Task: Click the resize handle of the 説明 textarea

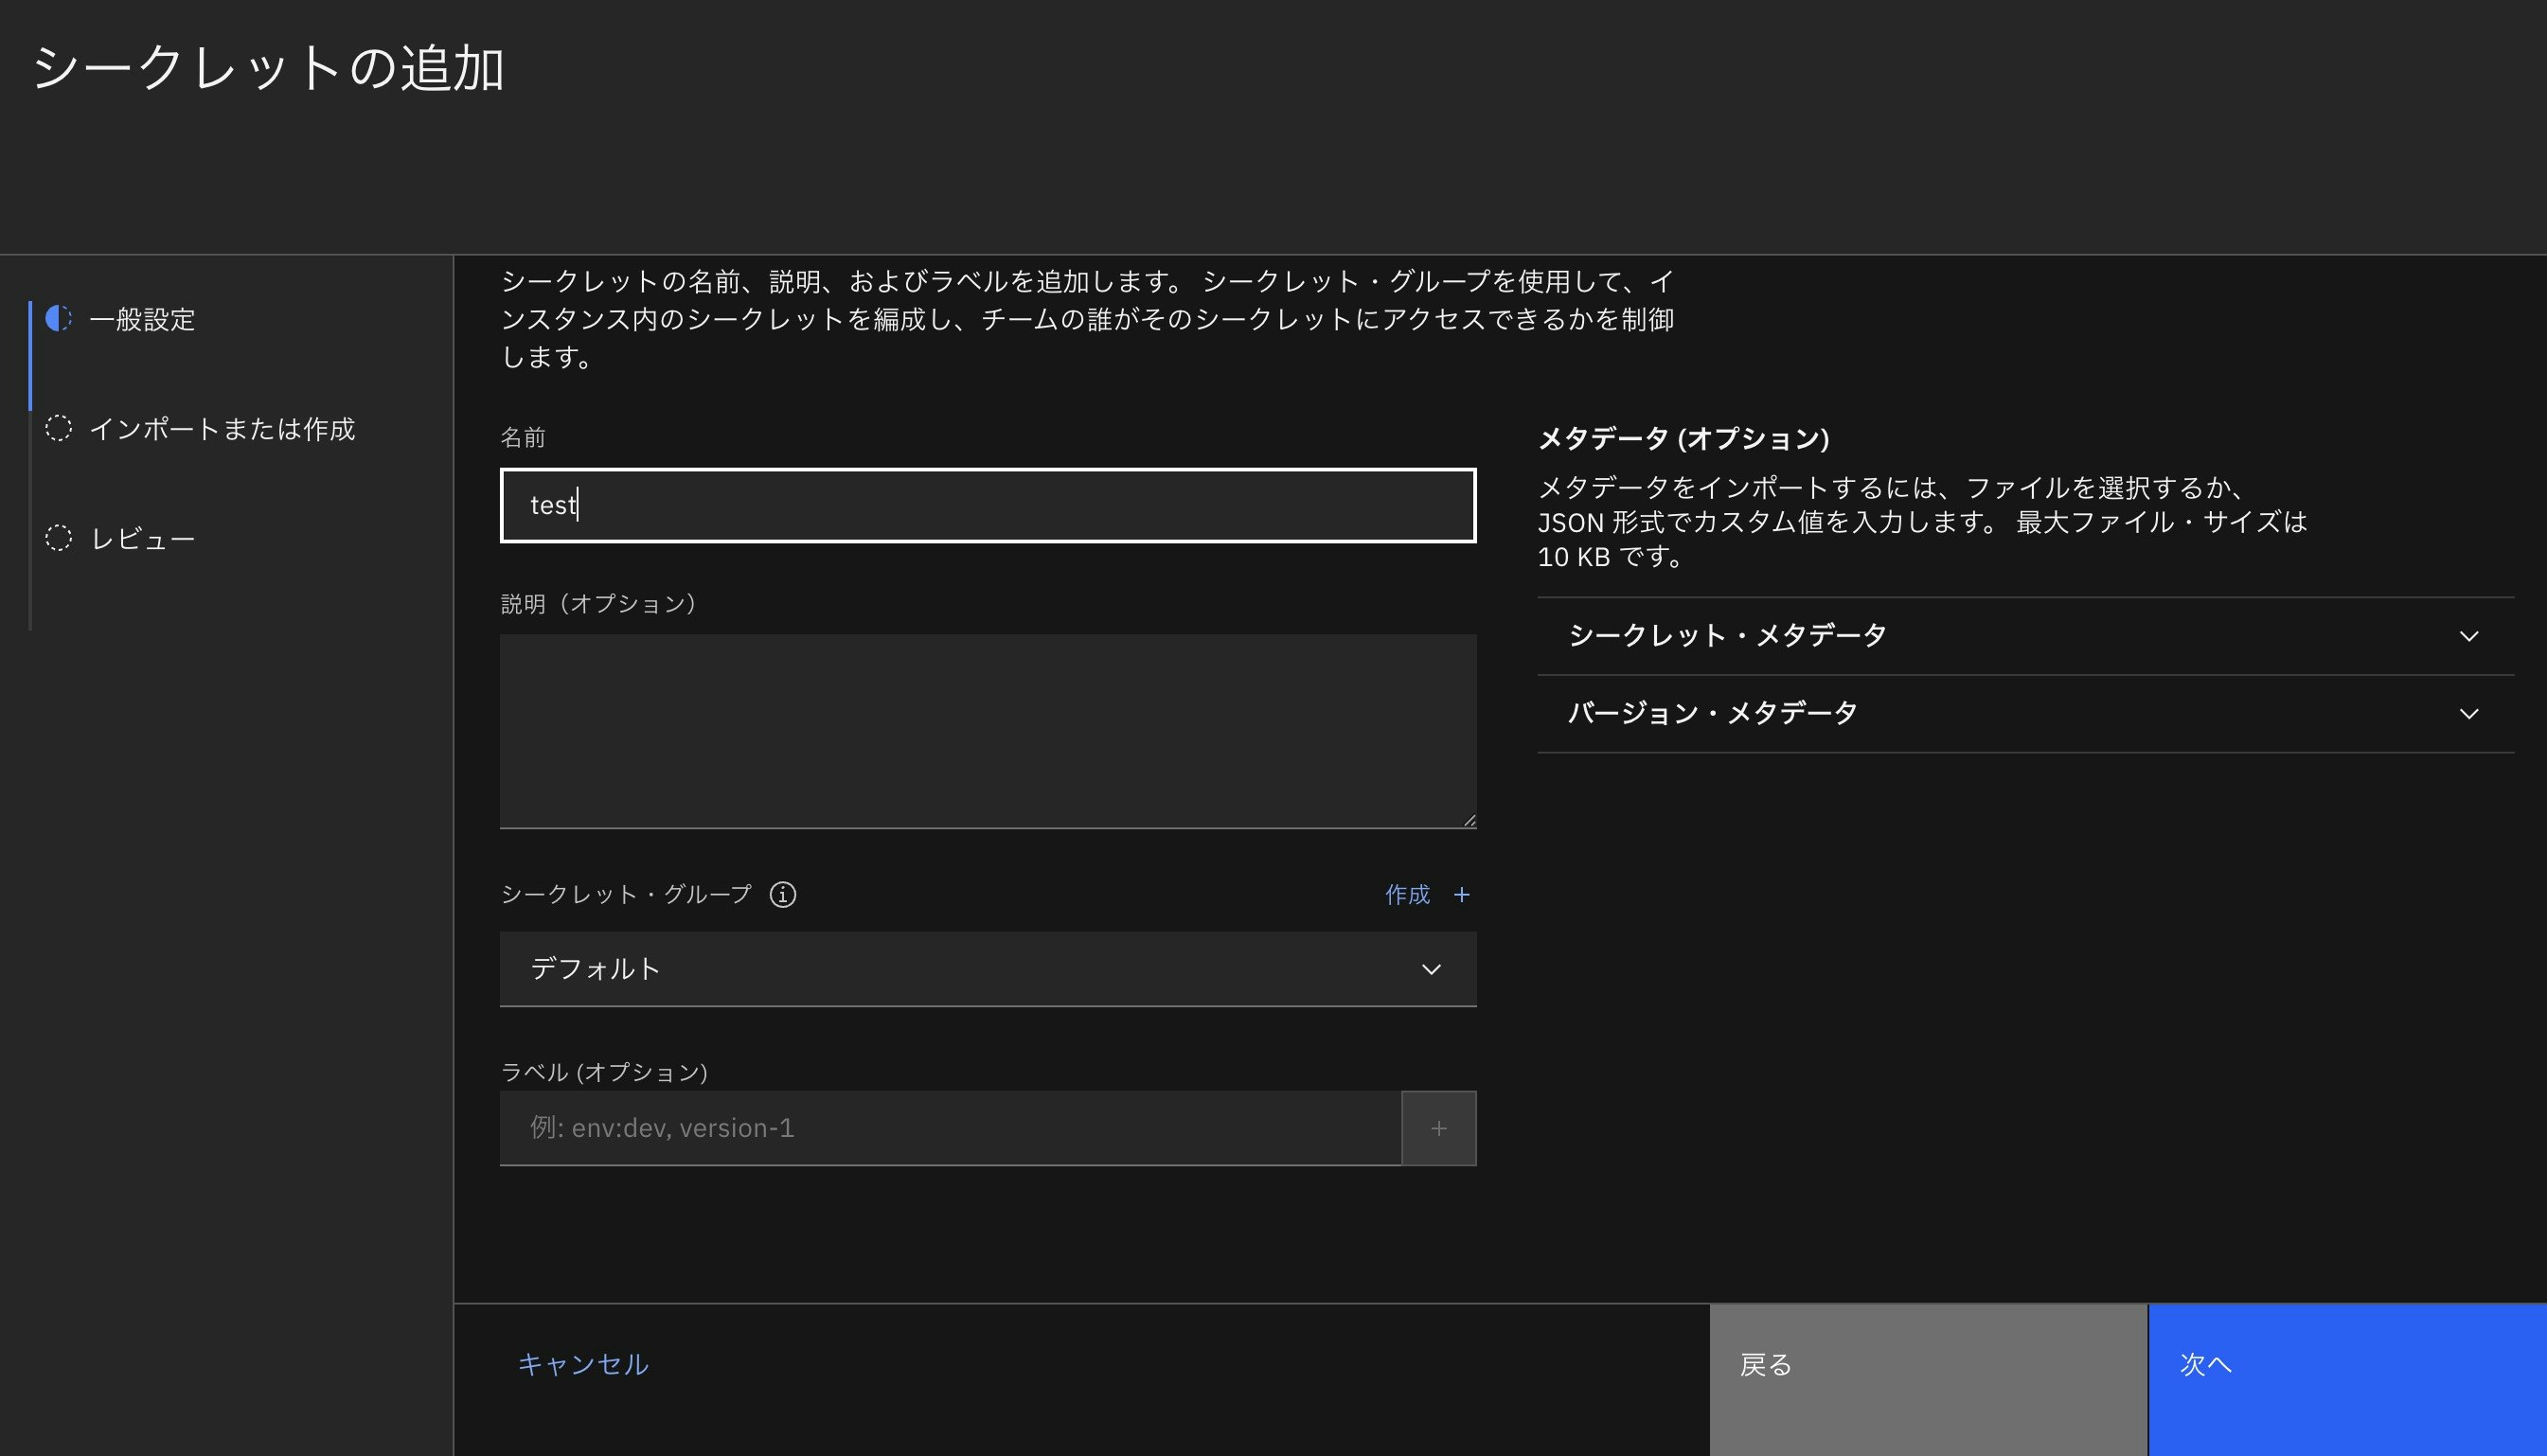Action: pyautogui.click(x=1468, y=820)
